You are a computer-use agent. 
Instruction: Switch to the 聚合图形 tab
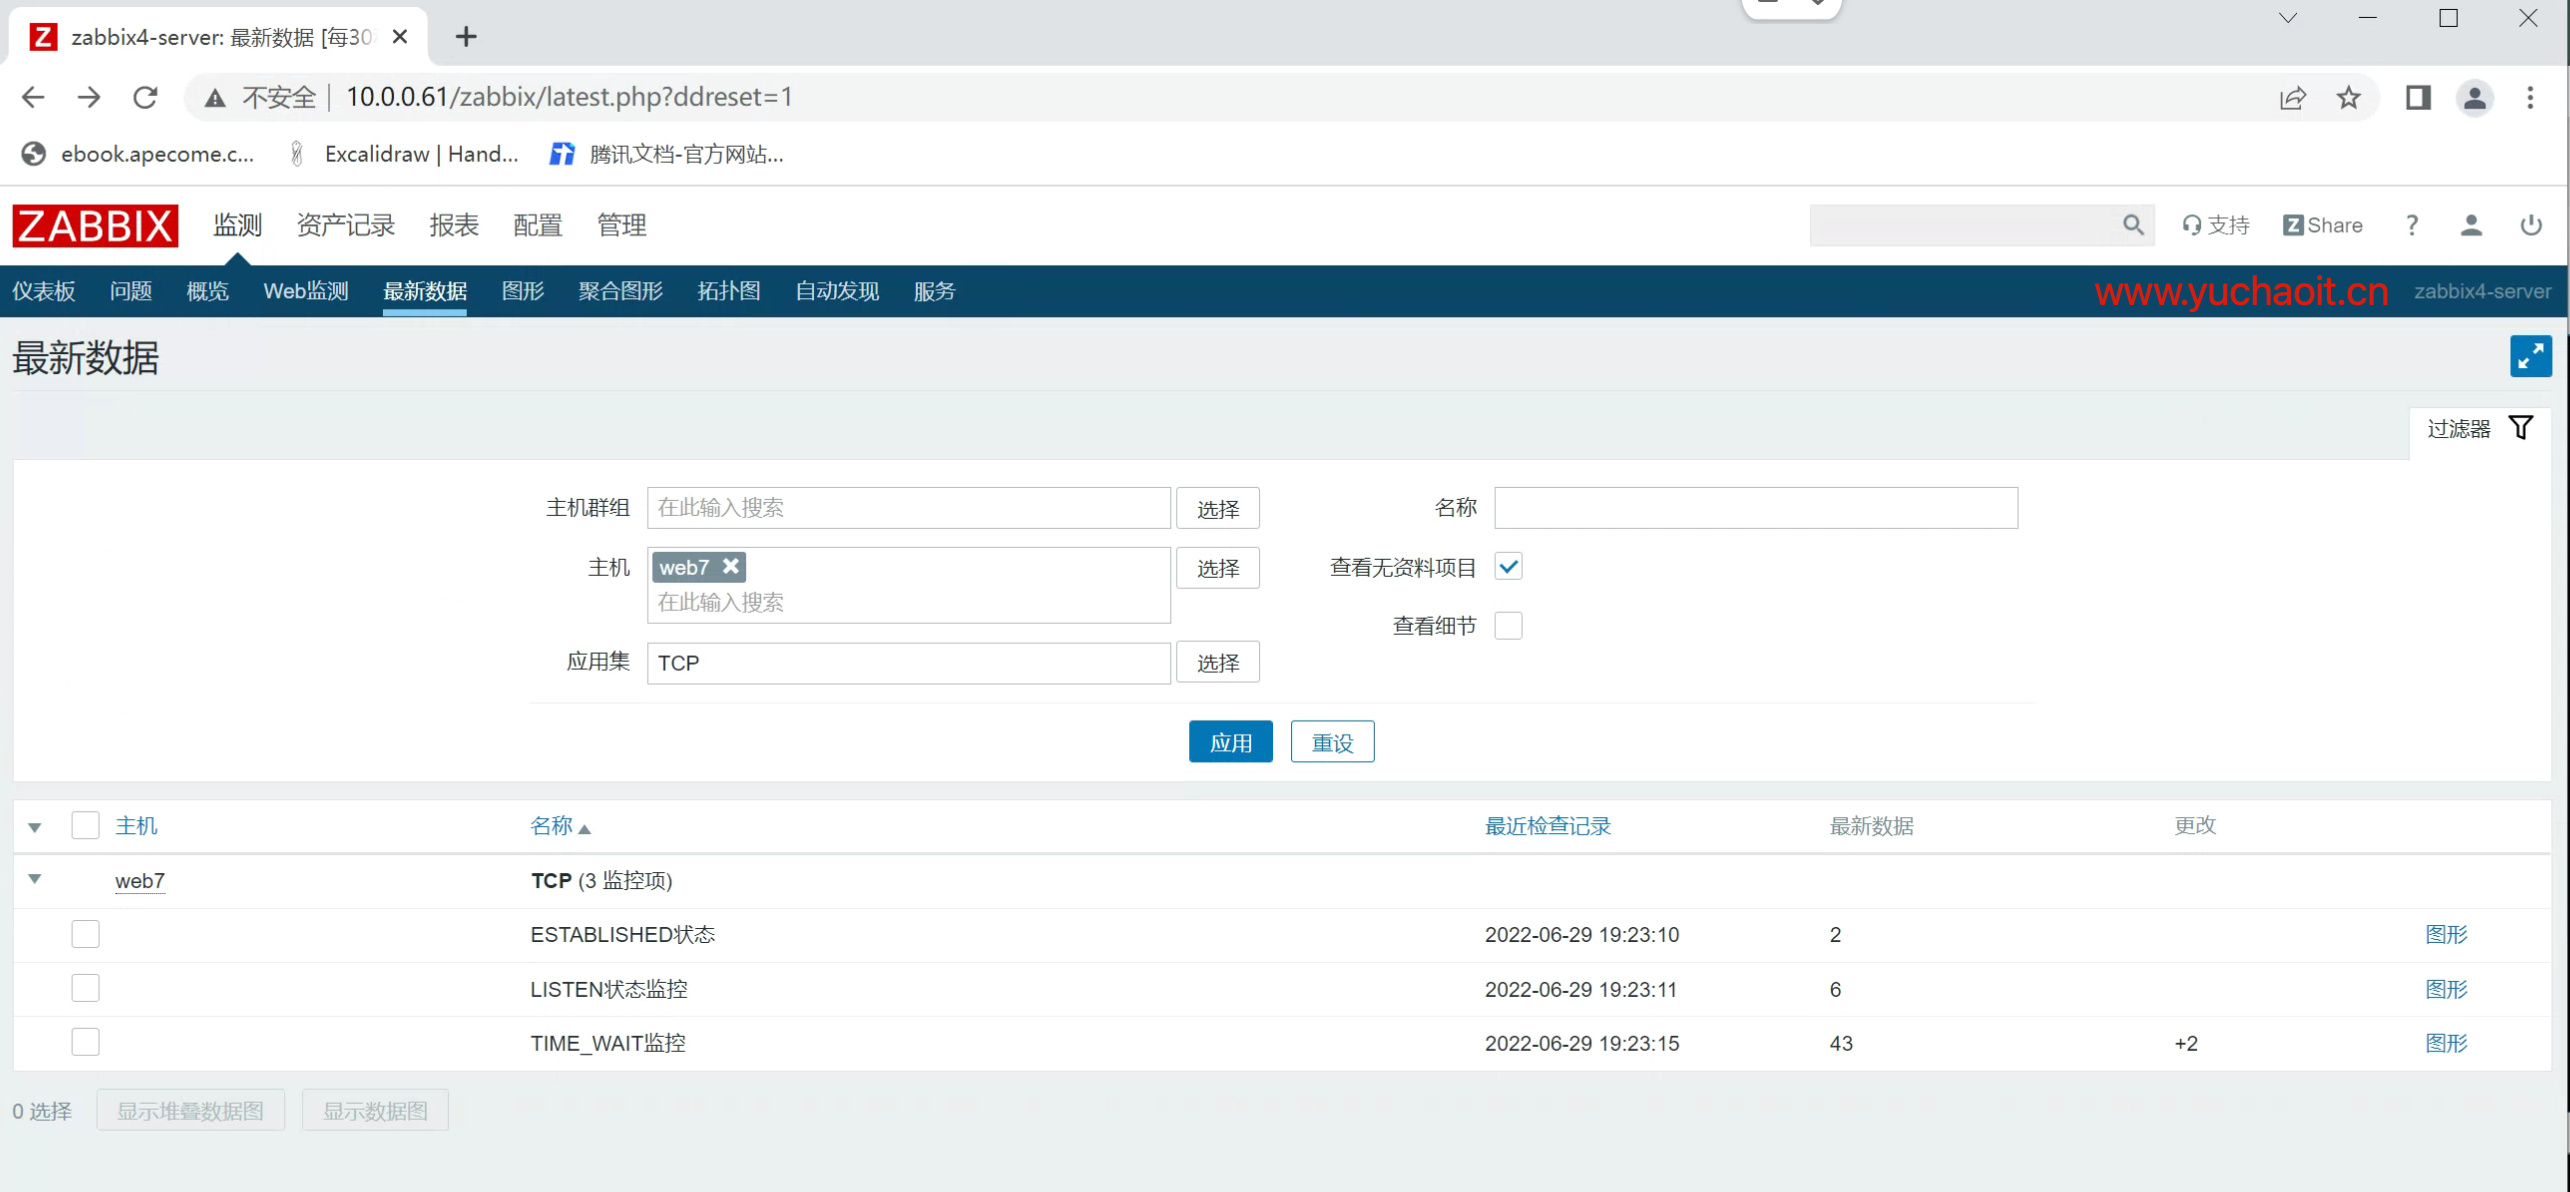pos(620,291)
